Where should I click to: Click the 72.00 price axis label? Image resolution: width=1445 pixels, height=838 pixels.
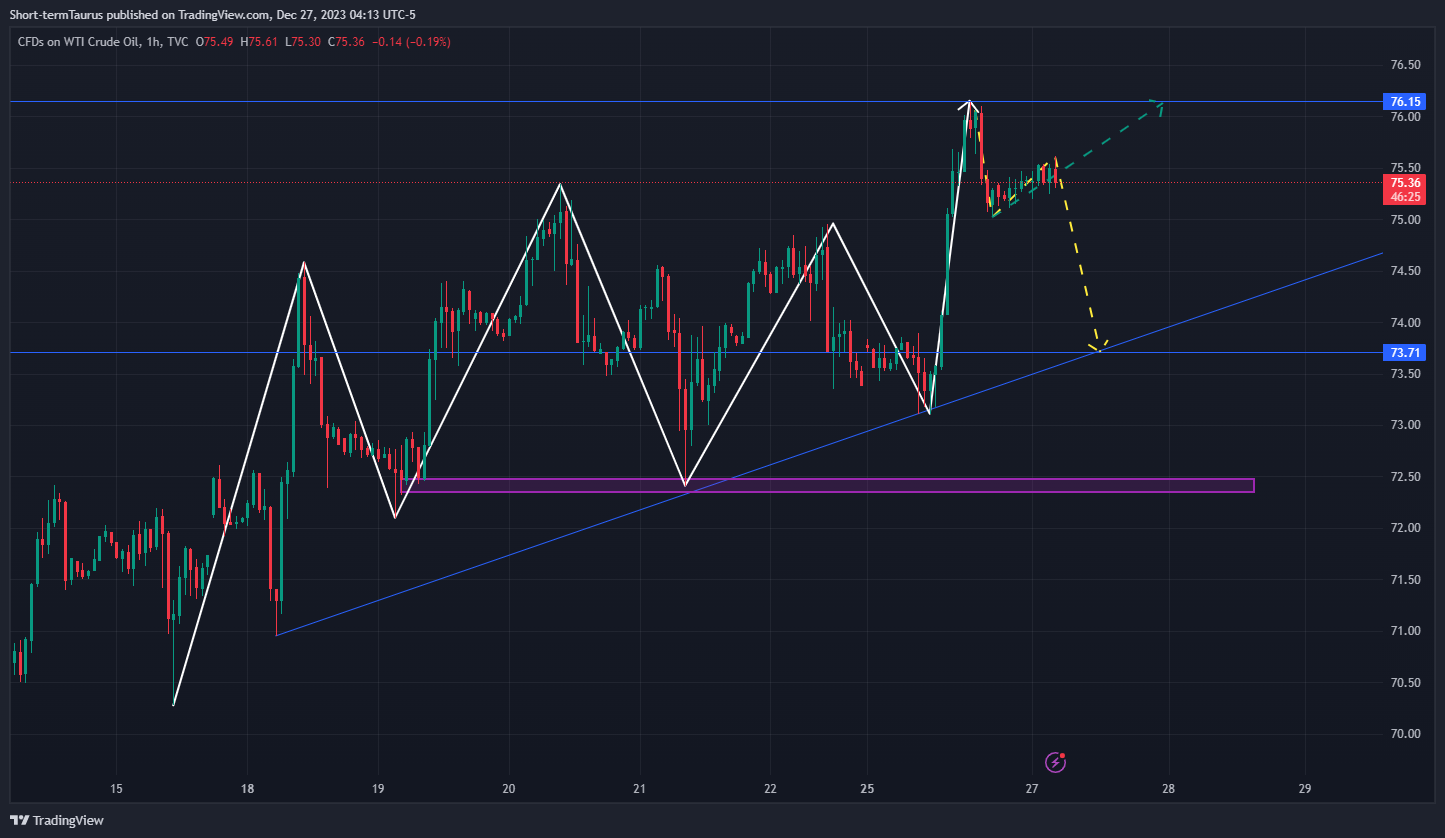tap(1405, 528)
